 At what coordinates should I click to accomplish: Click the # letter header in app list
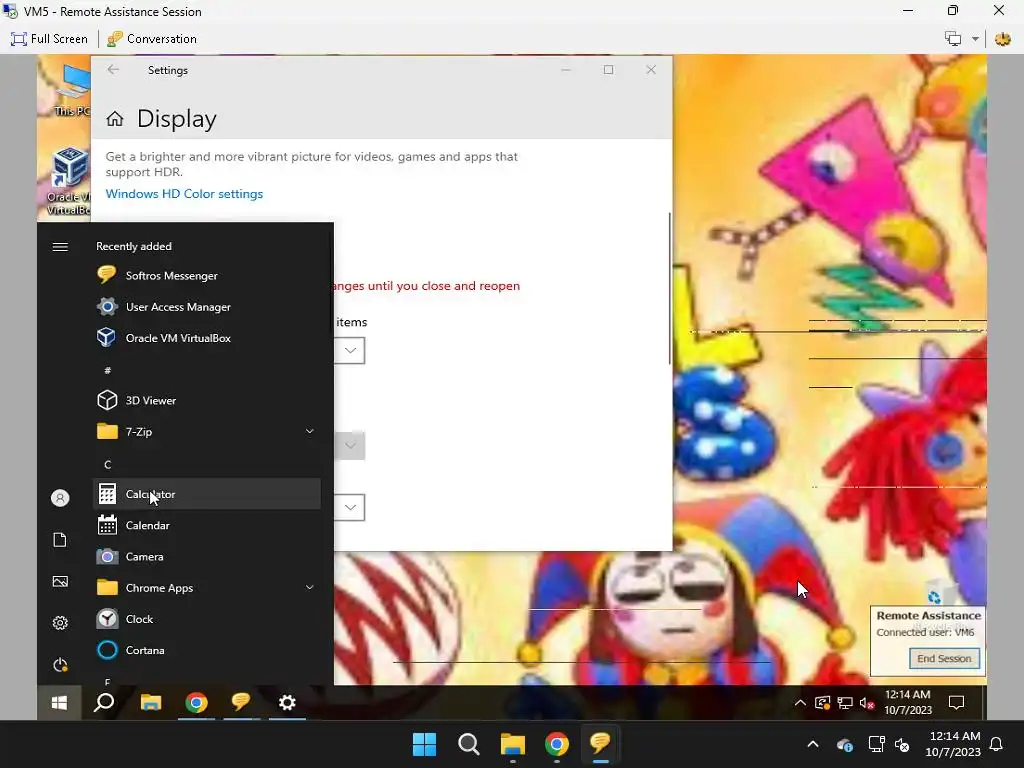108,370
